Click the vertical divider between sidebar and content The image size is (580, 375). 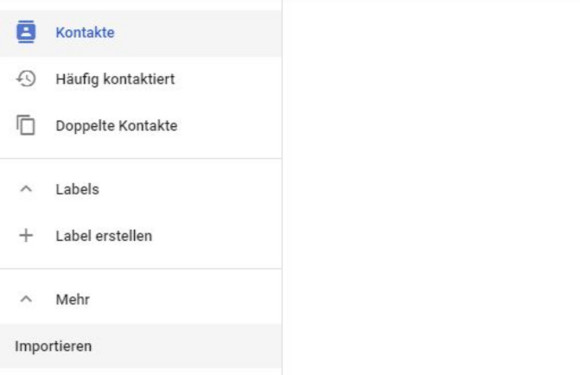coord(282,188)
